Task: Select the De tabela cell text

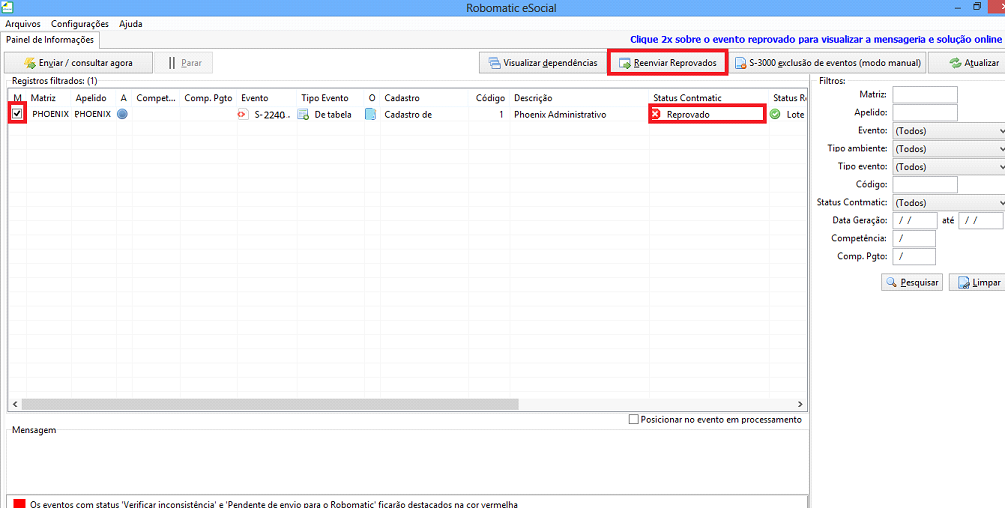Action: (333, 115)
